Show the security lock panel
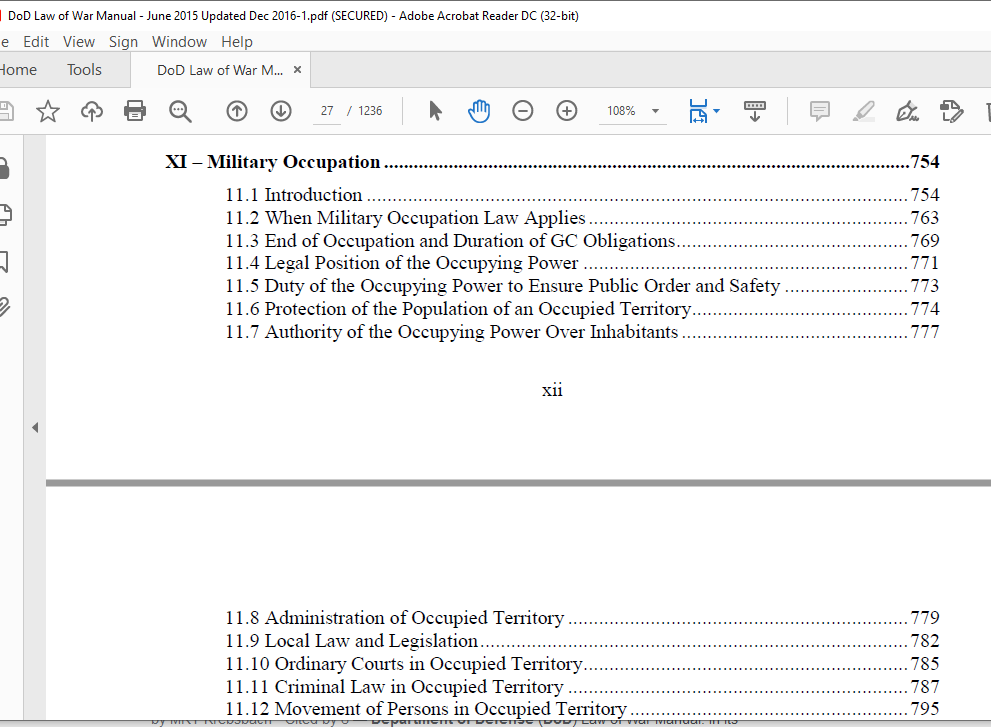991x727 pixels. click(x=4, y=169)
